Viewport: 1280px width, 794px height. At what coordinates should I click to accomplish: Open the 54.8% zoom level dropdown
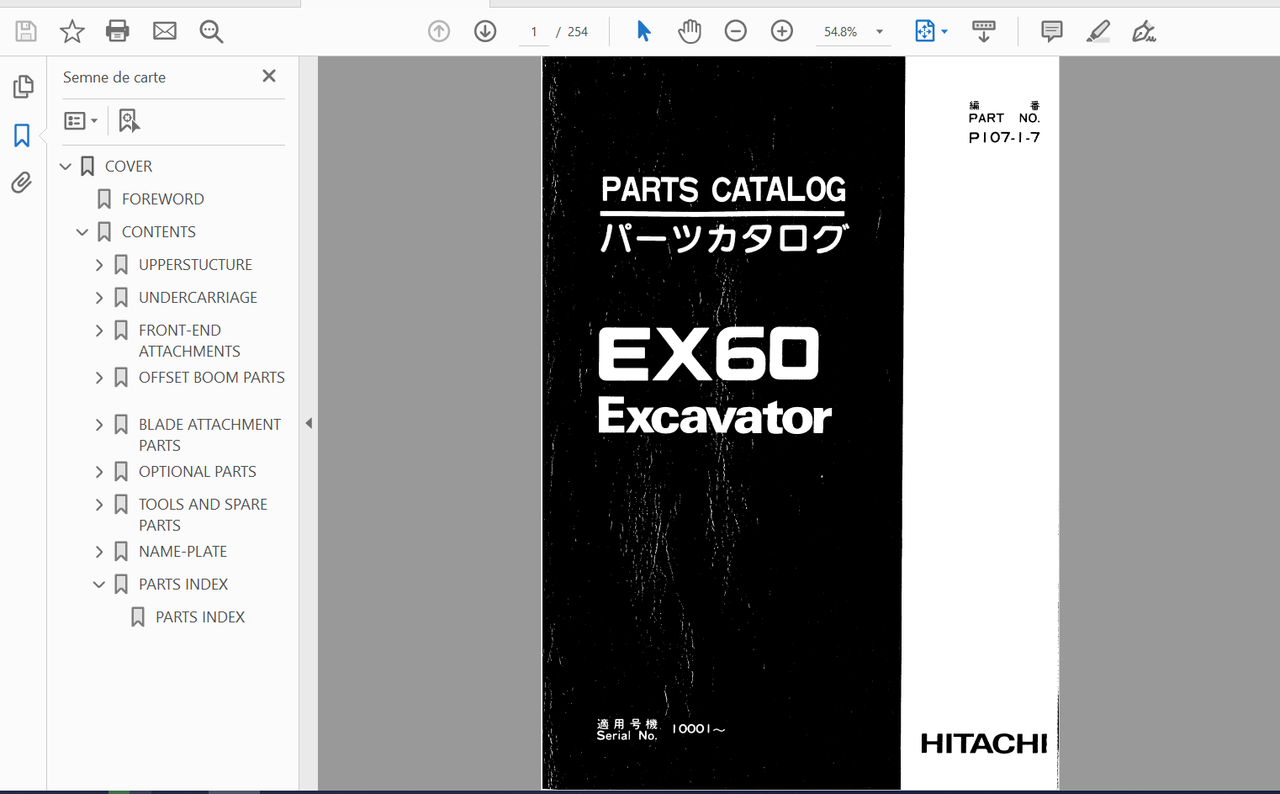pos(853,31)
